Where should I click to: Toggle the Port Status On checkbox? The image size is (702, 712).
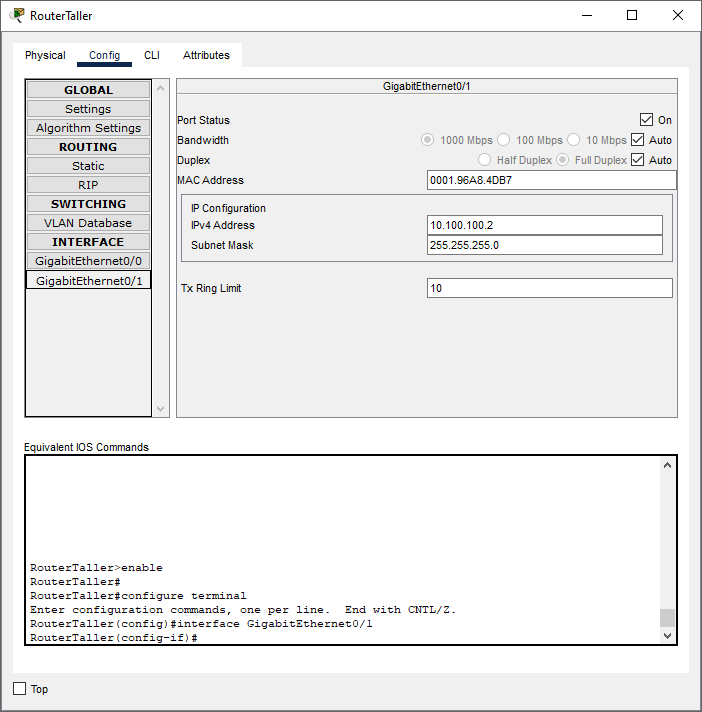click(x=646, y=120)
